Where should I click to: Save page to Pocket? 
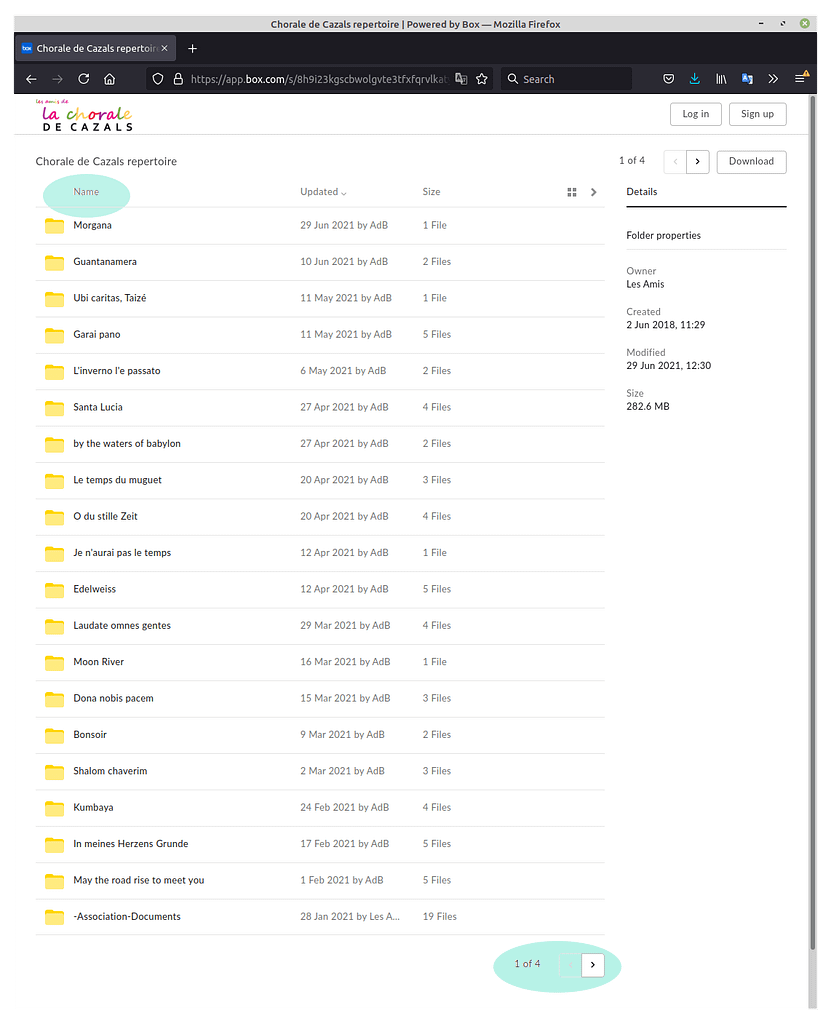[668, 79]
